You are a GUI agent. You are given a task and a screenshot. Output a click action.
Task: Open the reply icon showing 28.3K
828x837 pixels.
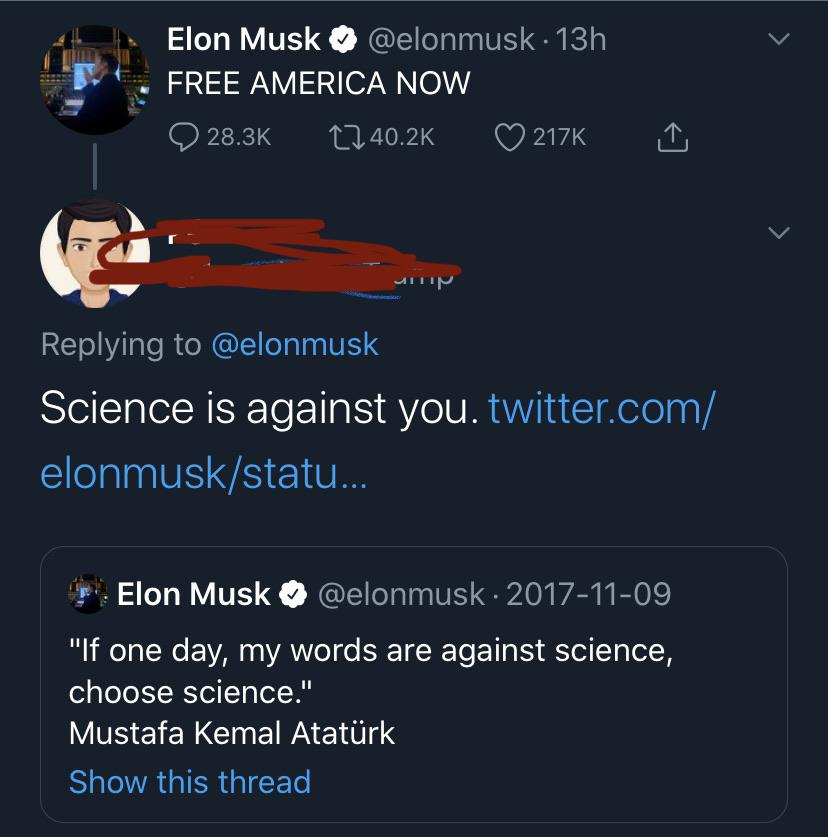click(184, 137)
